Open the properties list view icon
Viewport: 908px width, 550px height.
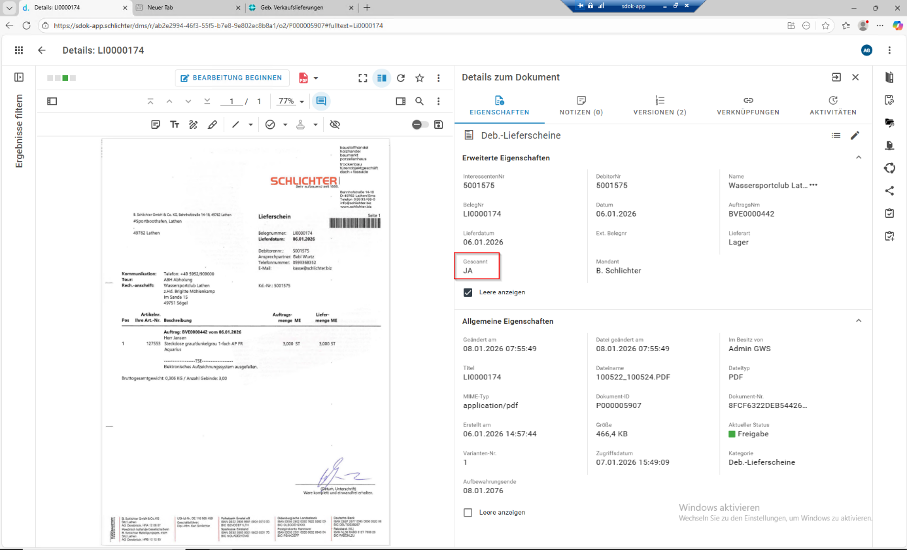pos(836,135)
